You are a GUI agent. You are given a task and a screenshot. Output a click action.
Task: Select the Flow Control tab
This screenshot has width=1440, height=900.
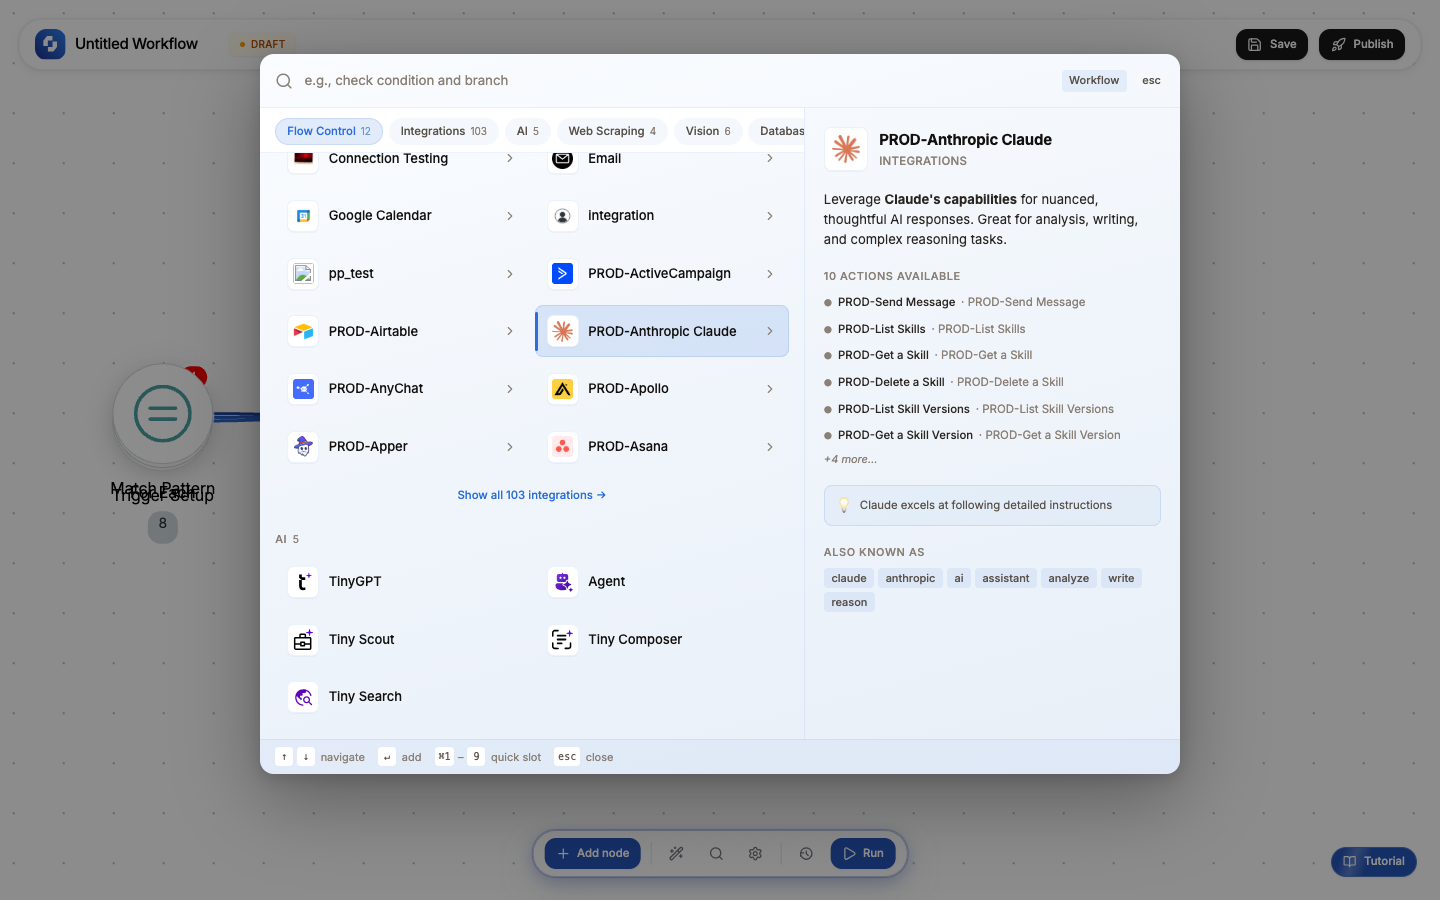click(x=329, y=131)
